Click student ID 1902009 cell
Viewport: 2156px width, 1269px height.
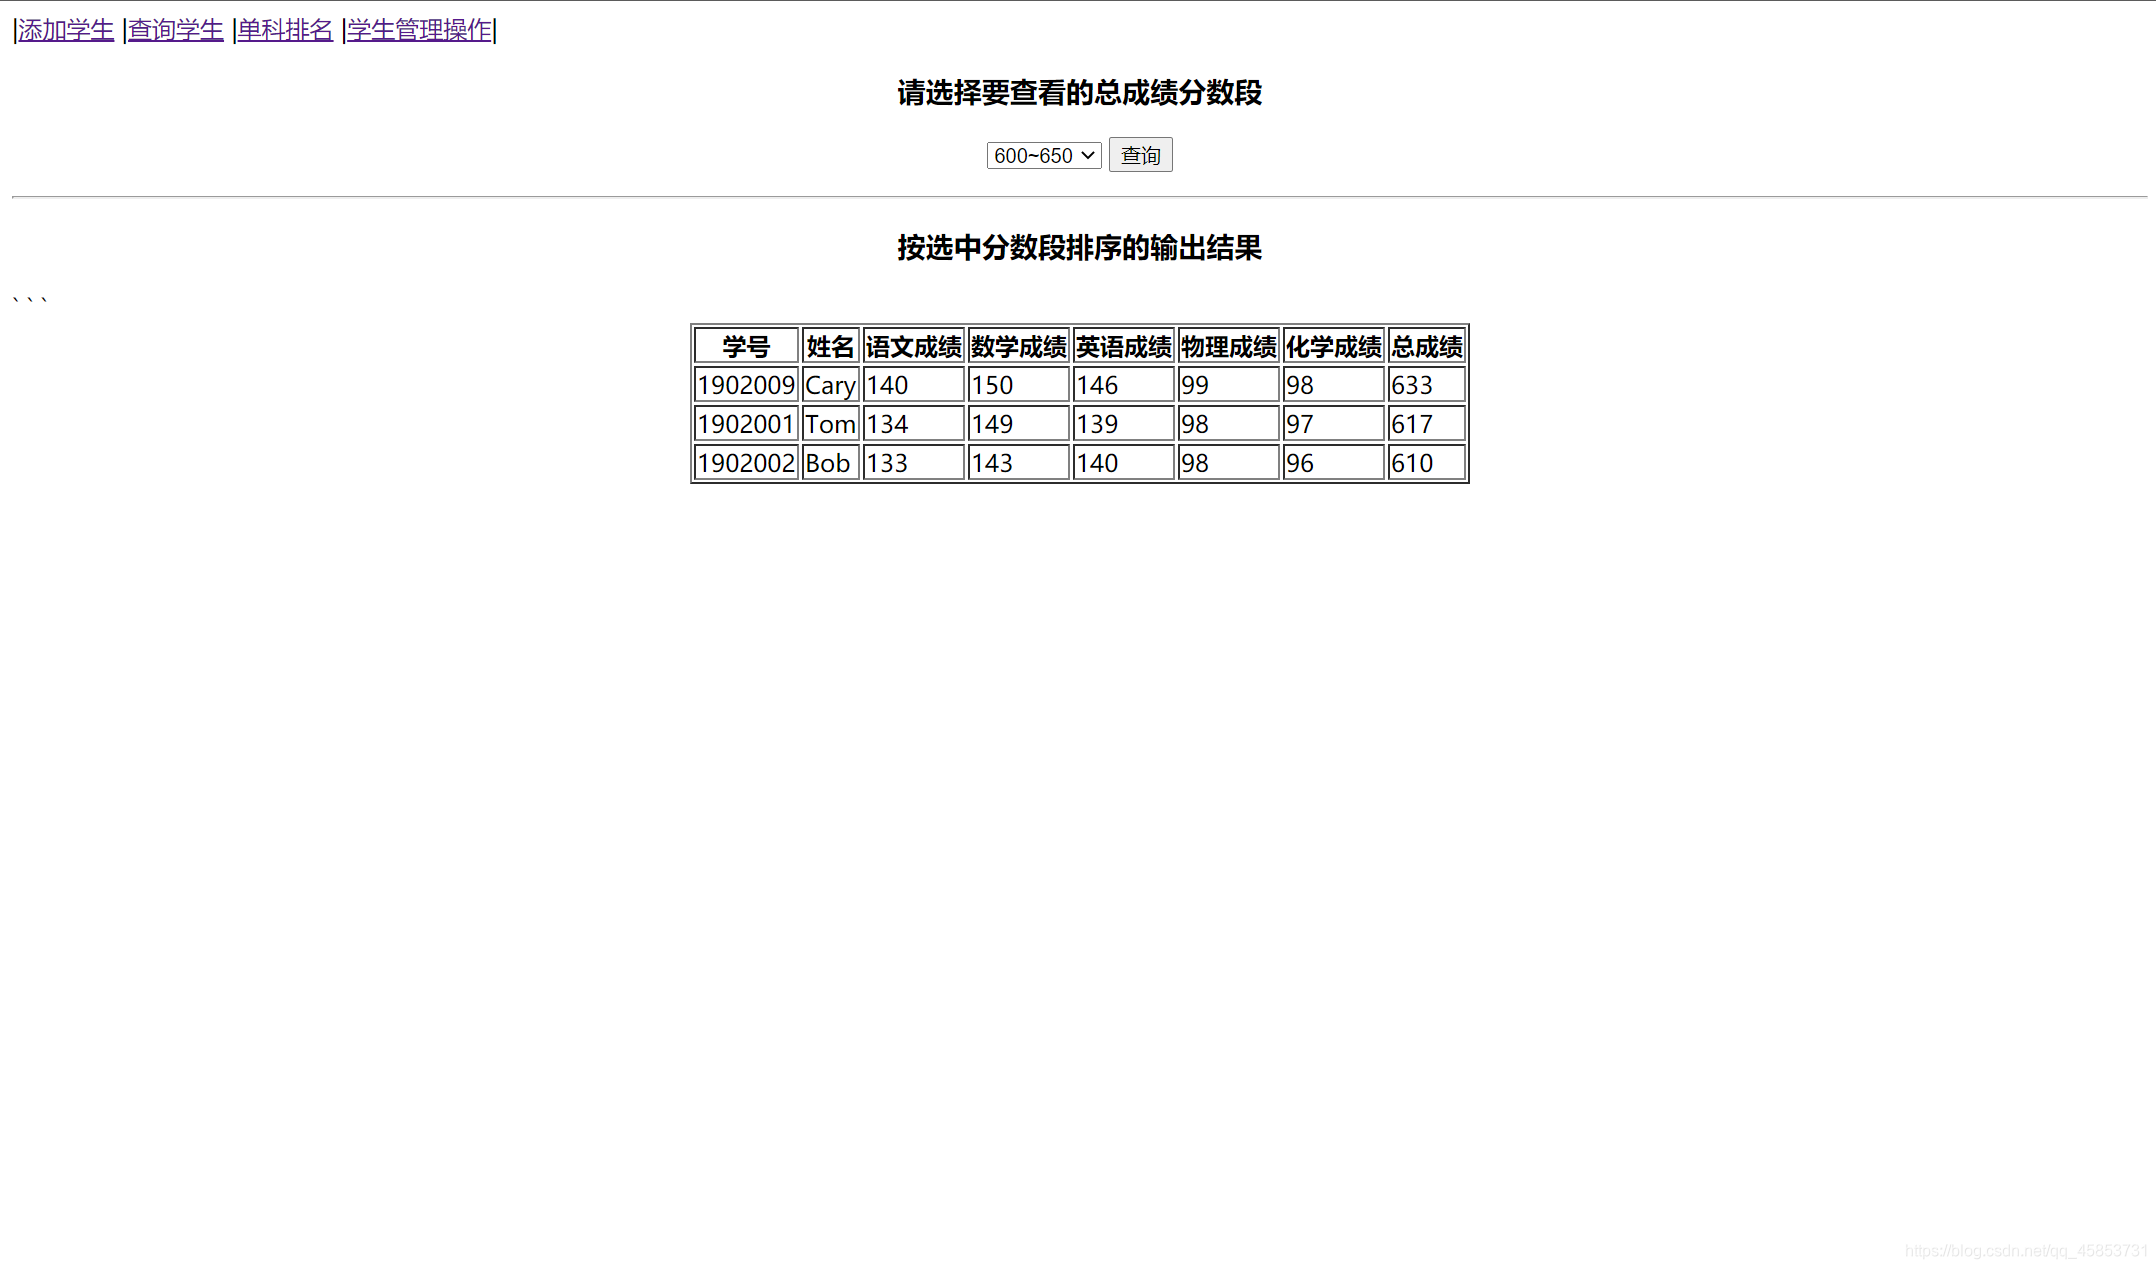coord(746,385)
